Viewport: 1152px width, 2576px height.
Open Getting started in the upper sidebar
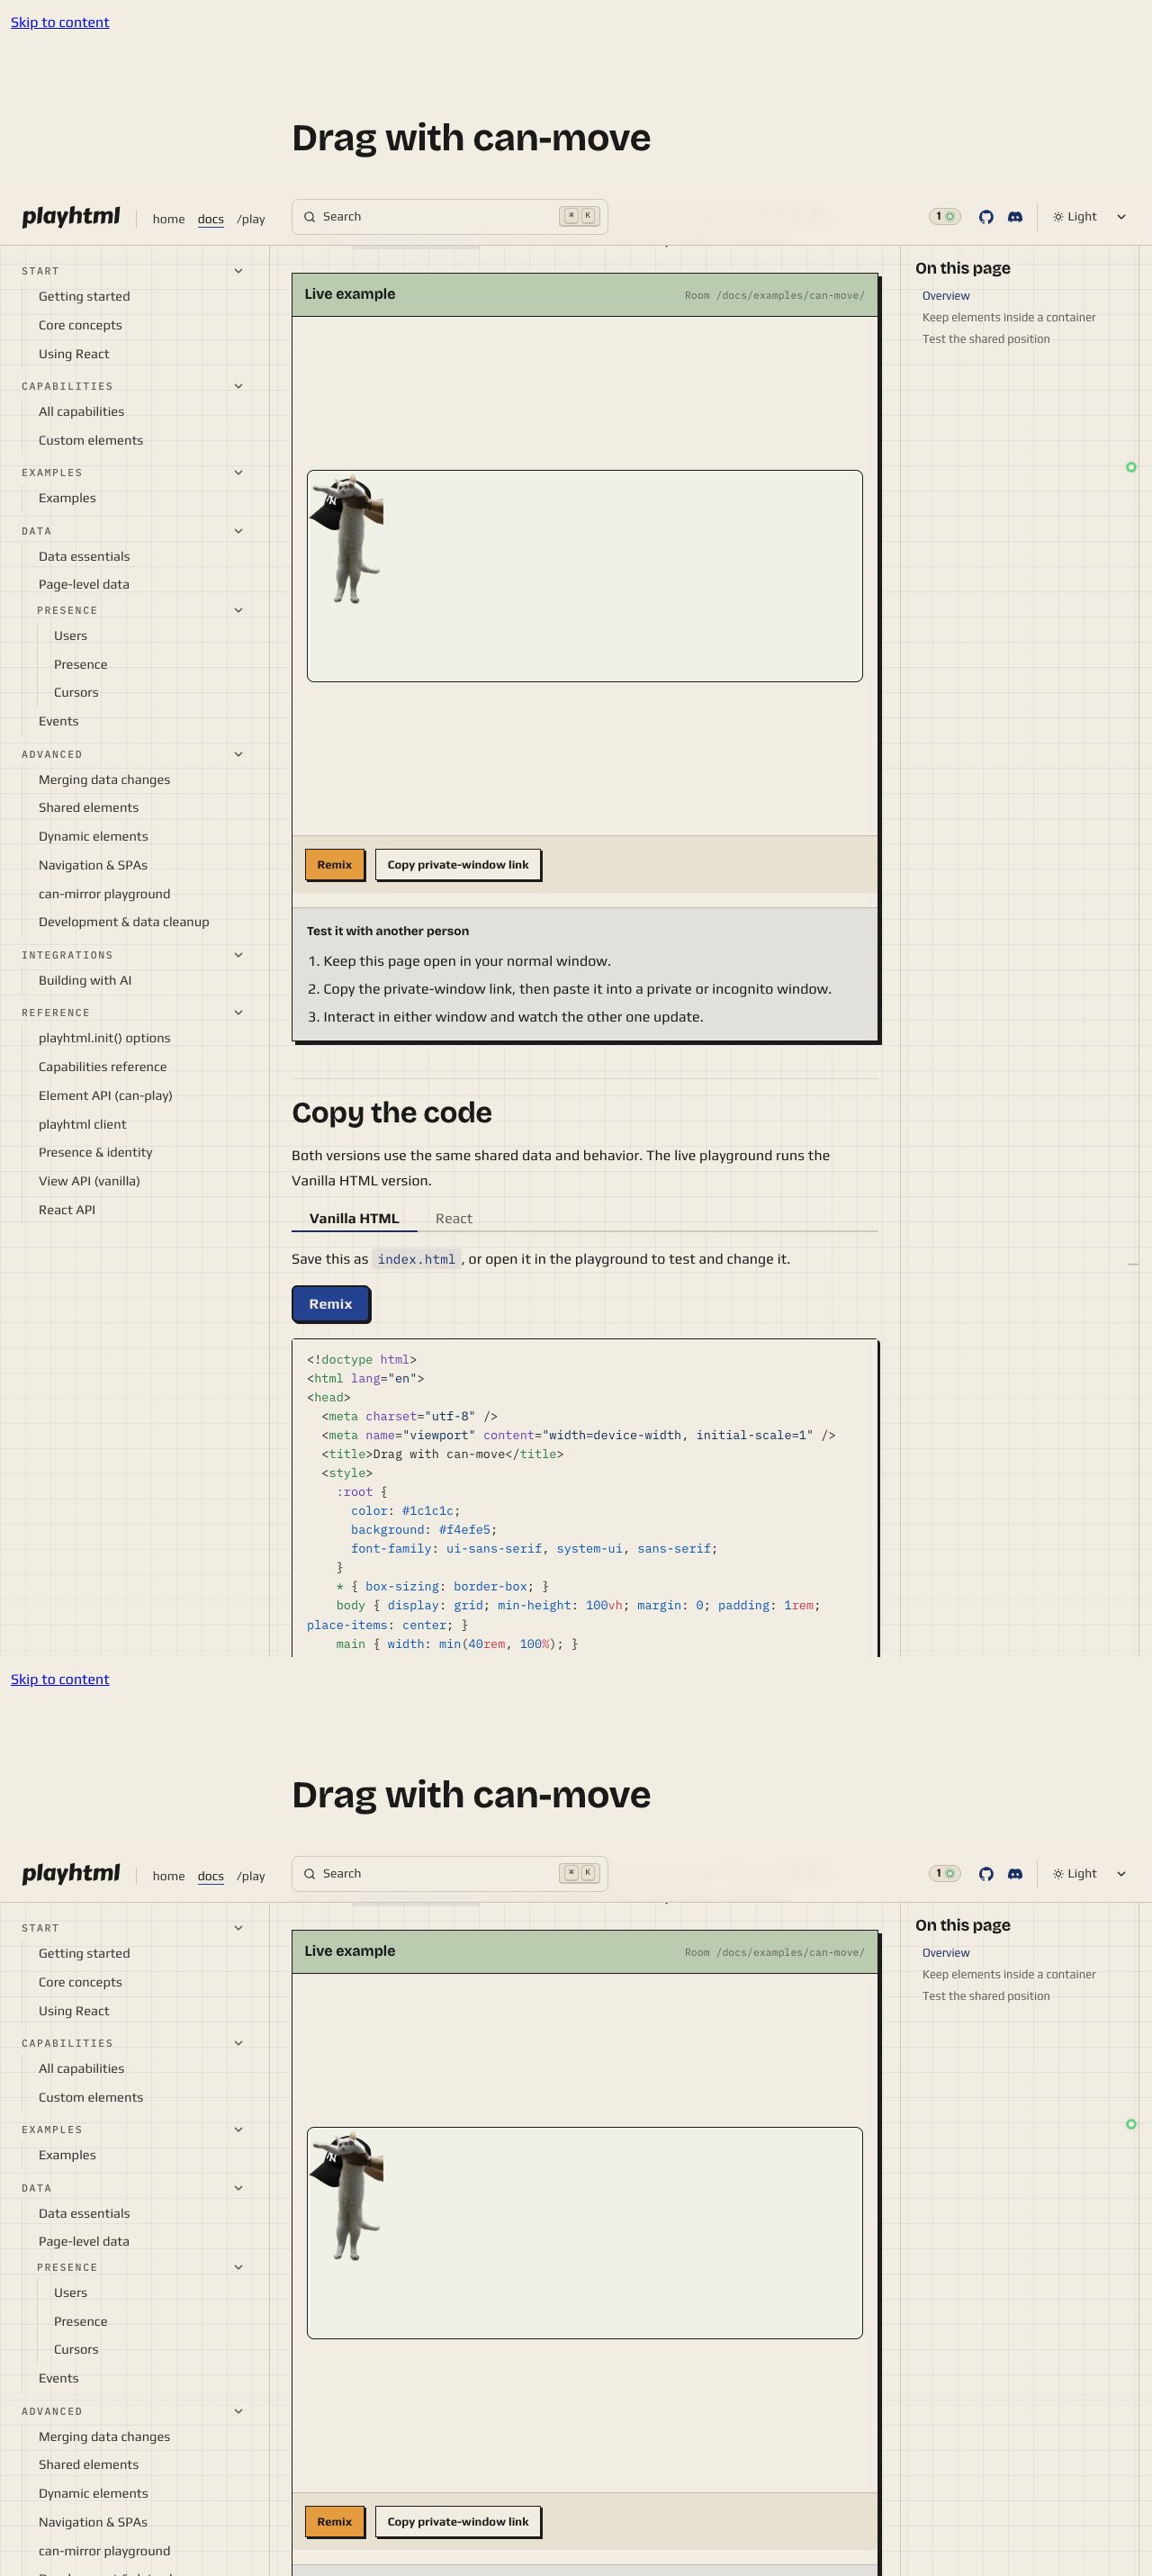pyautogui.click(x=84, y=296)
